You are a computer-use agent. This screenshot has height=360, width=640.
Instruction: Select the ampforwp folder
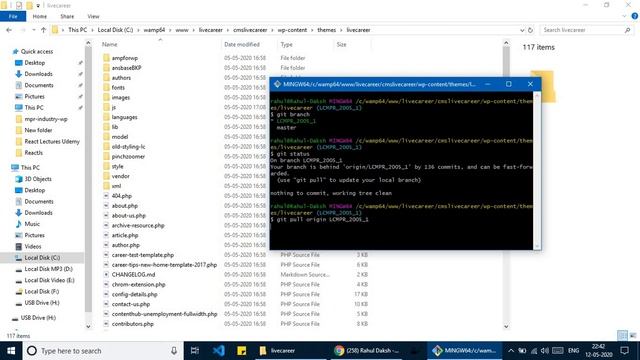[x=124, y=58]
